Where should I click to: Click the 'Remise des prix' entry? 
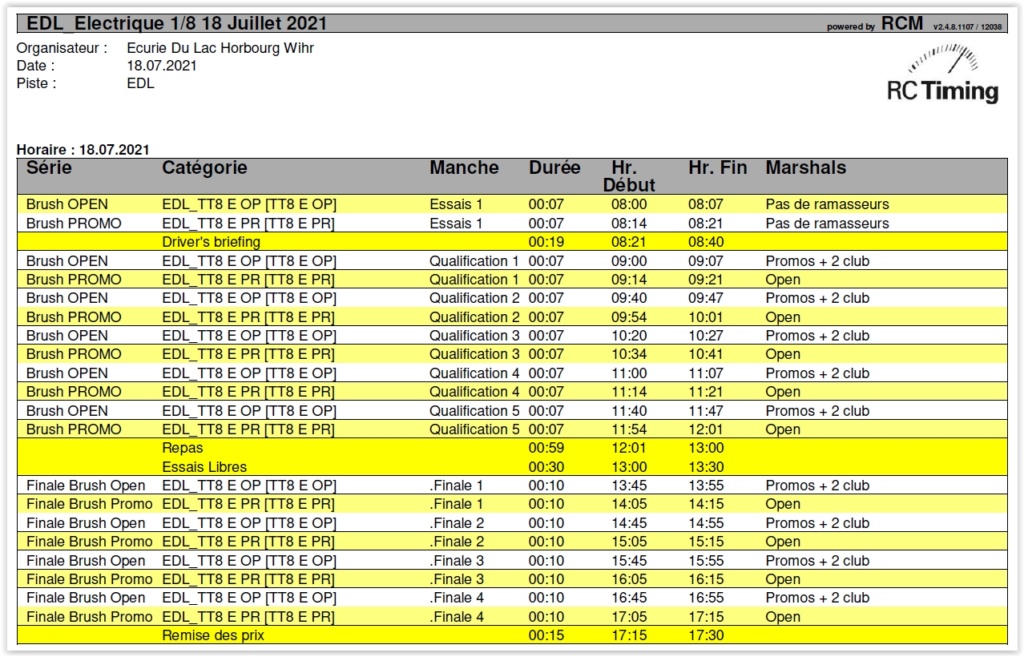(x=213, y=635)
